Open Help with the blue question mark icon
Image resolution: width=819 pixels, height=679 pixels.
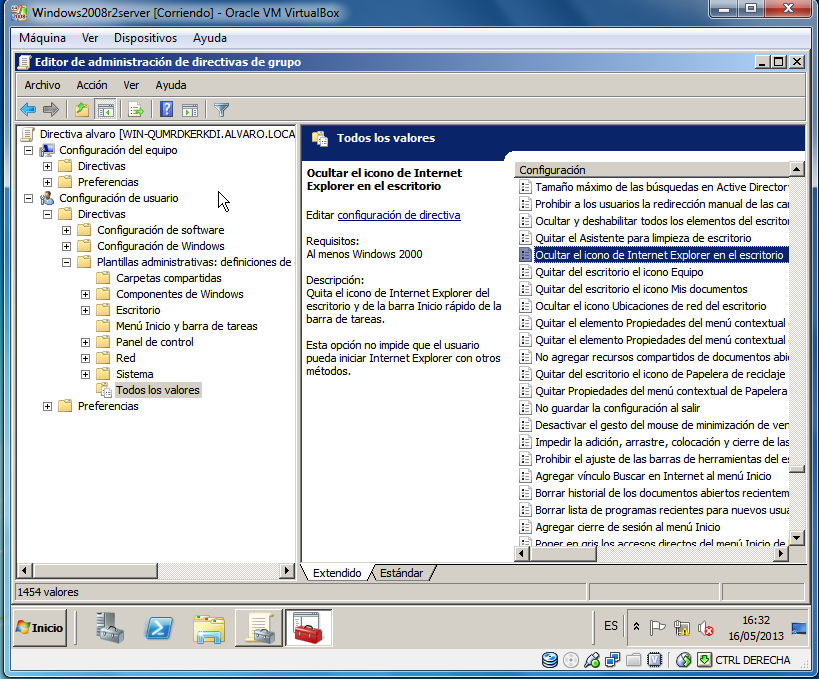(167, 110)
